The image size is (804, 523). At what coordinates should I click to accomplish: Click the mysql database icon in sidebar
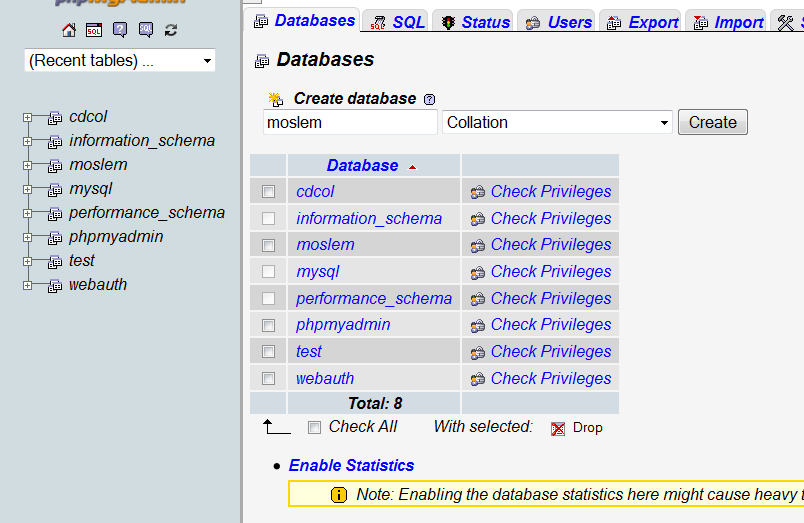55,191
